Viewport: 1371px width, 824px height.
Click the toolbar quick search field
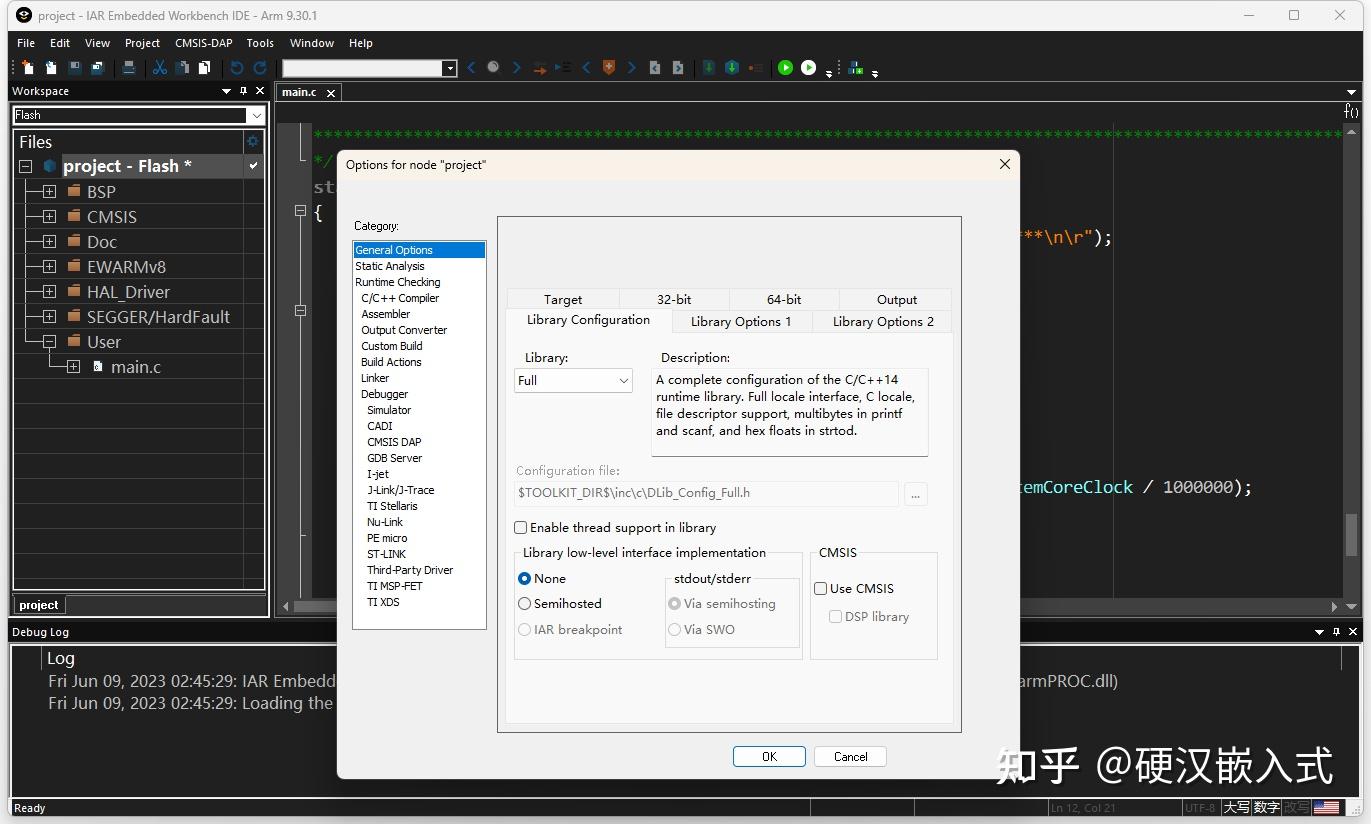(x=362, y=68)
